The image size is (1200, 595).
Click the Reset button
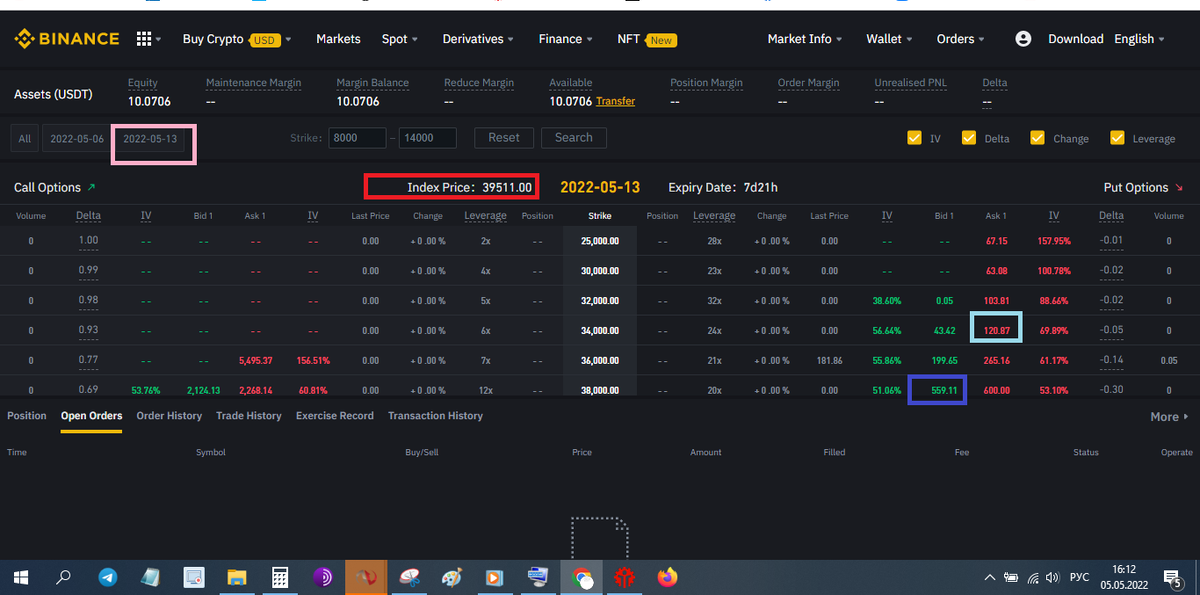click(x=504, y=138)
